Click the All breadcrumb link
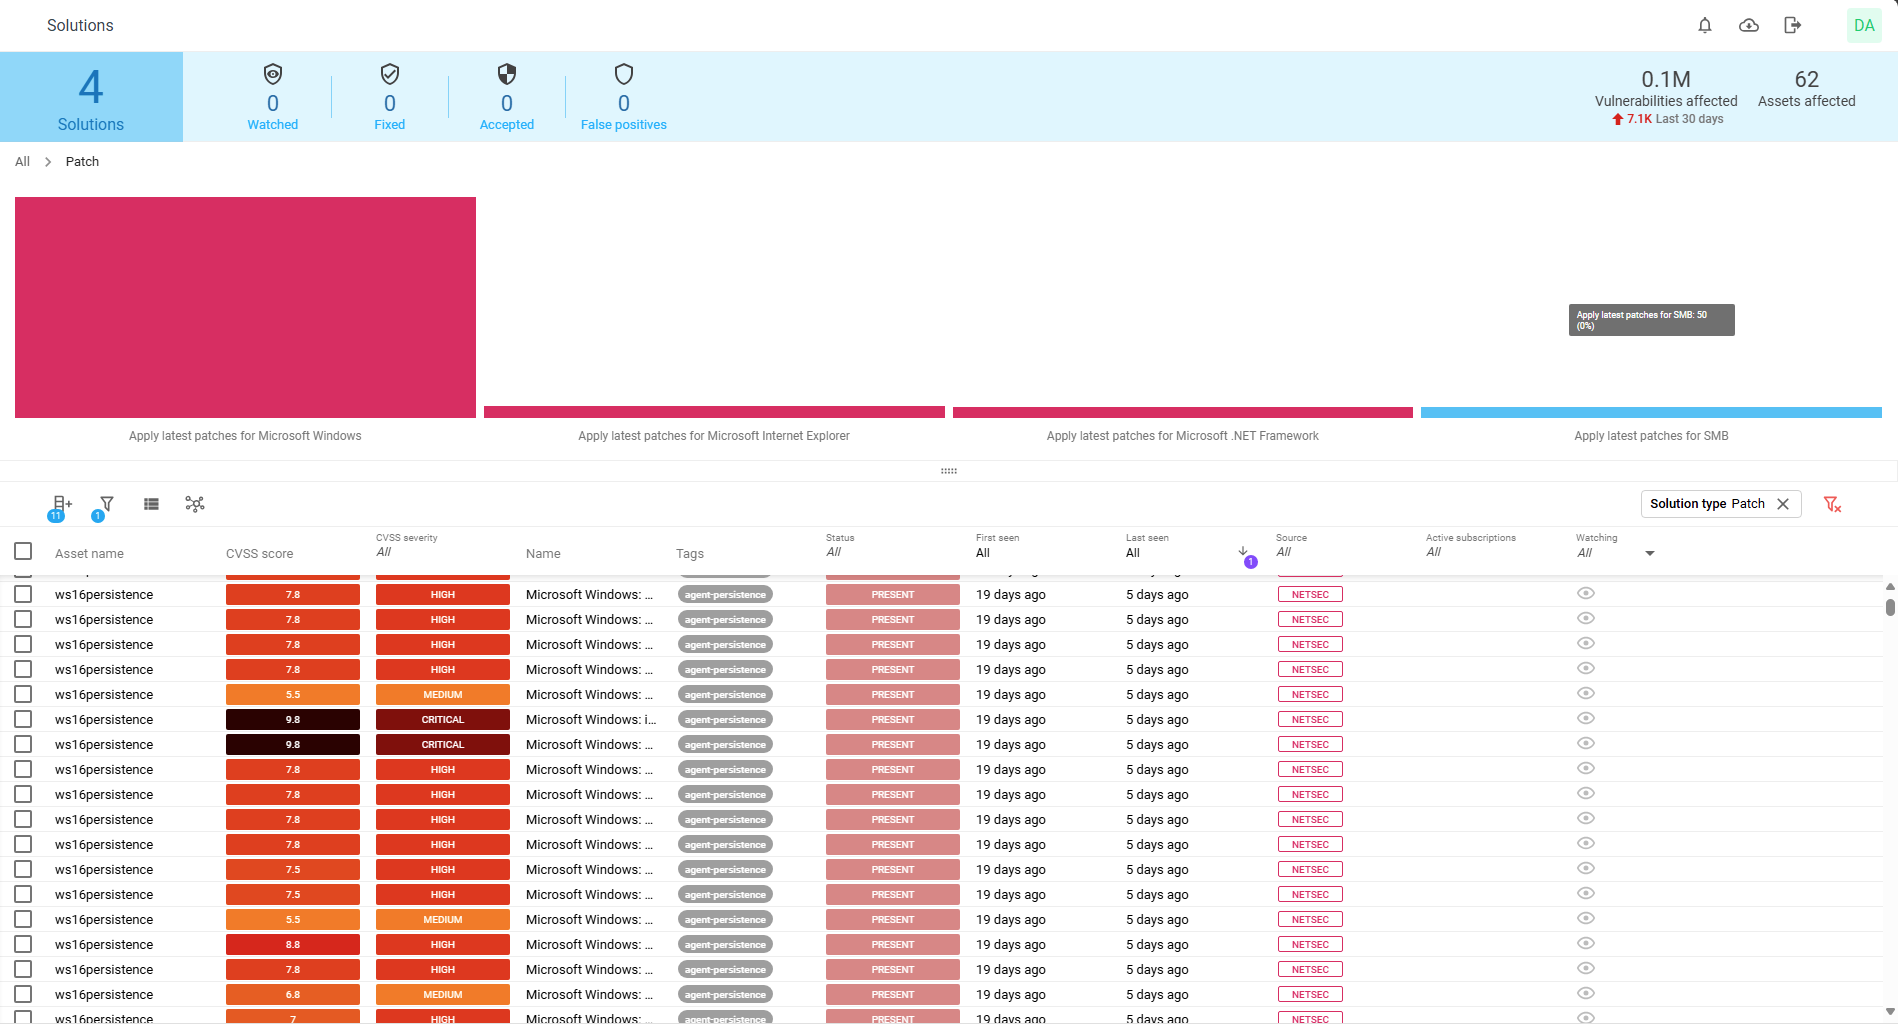This screenshot has height=1032, width=1898. coord(22,162)
